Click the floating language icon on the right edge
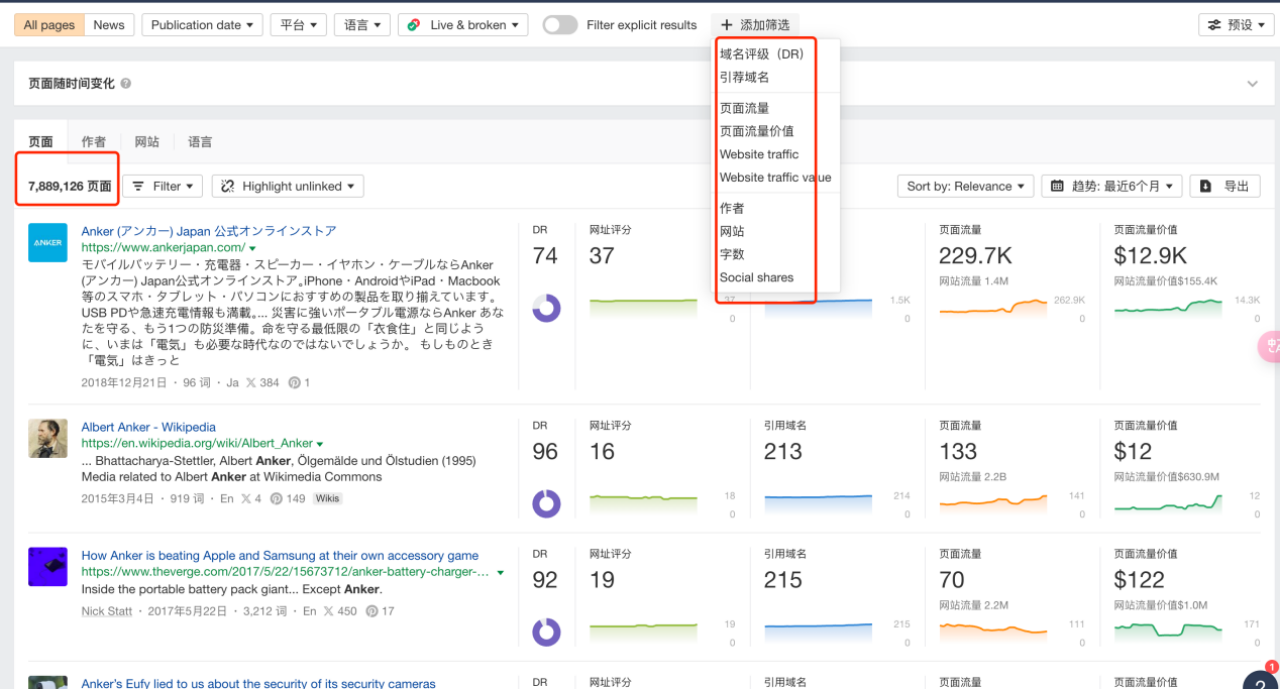This screenshot has width=1280, height=689. click(x=1272, y=345)
